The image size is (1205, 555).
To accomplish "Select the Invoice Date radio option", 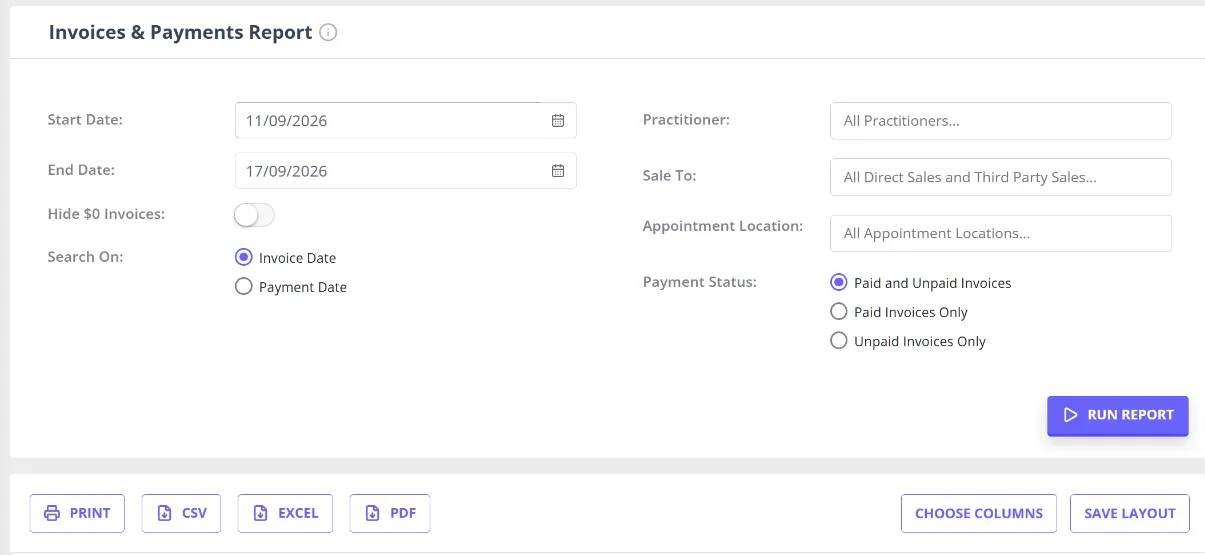I will pyautogui.click(x=243, y=257).
